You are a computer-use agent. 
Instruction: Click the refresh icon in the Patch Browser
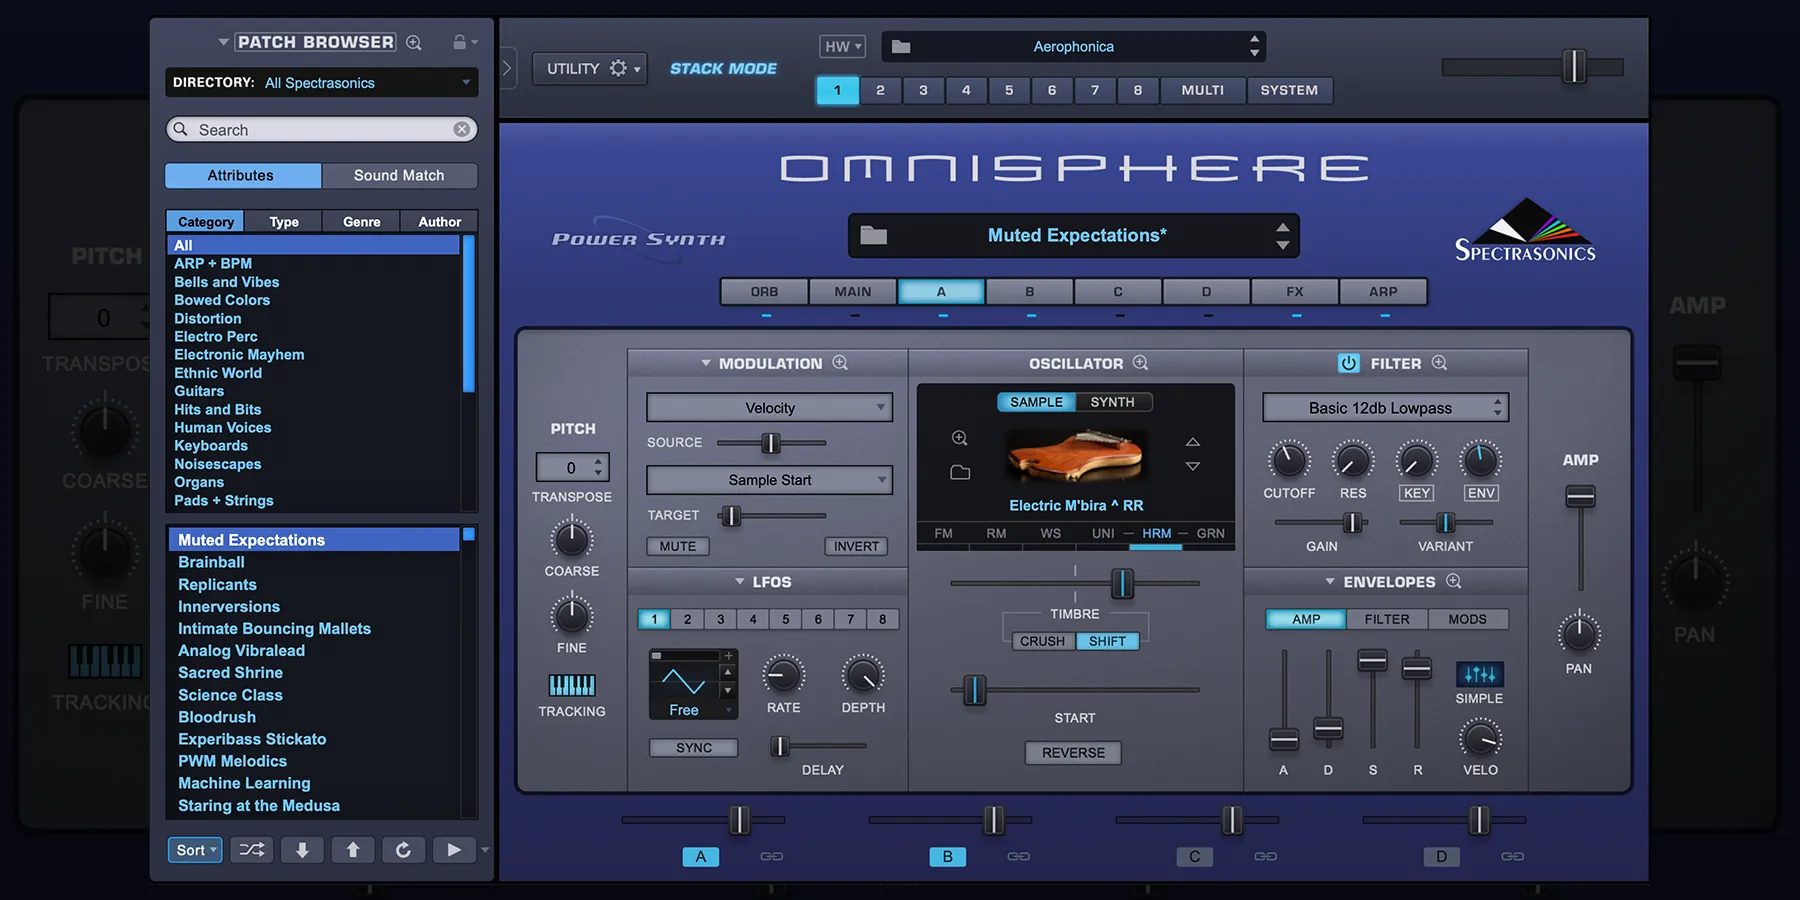click(404, 849)
